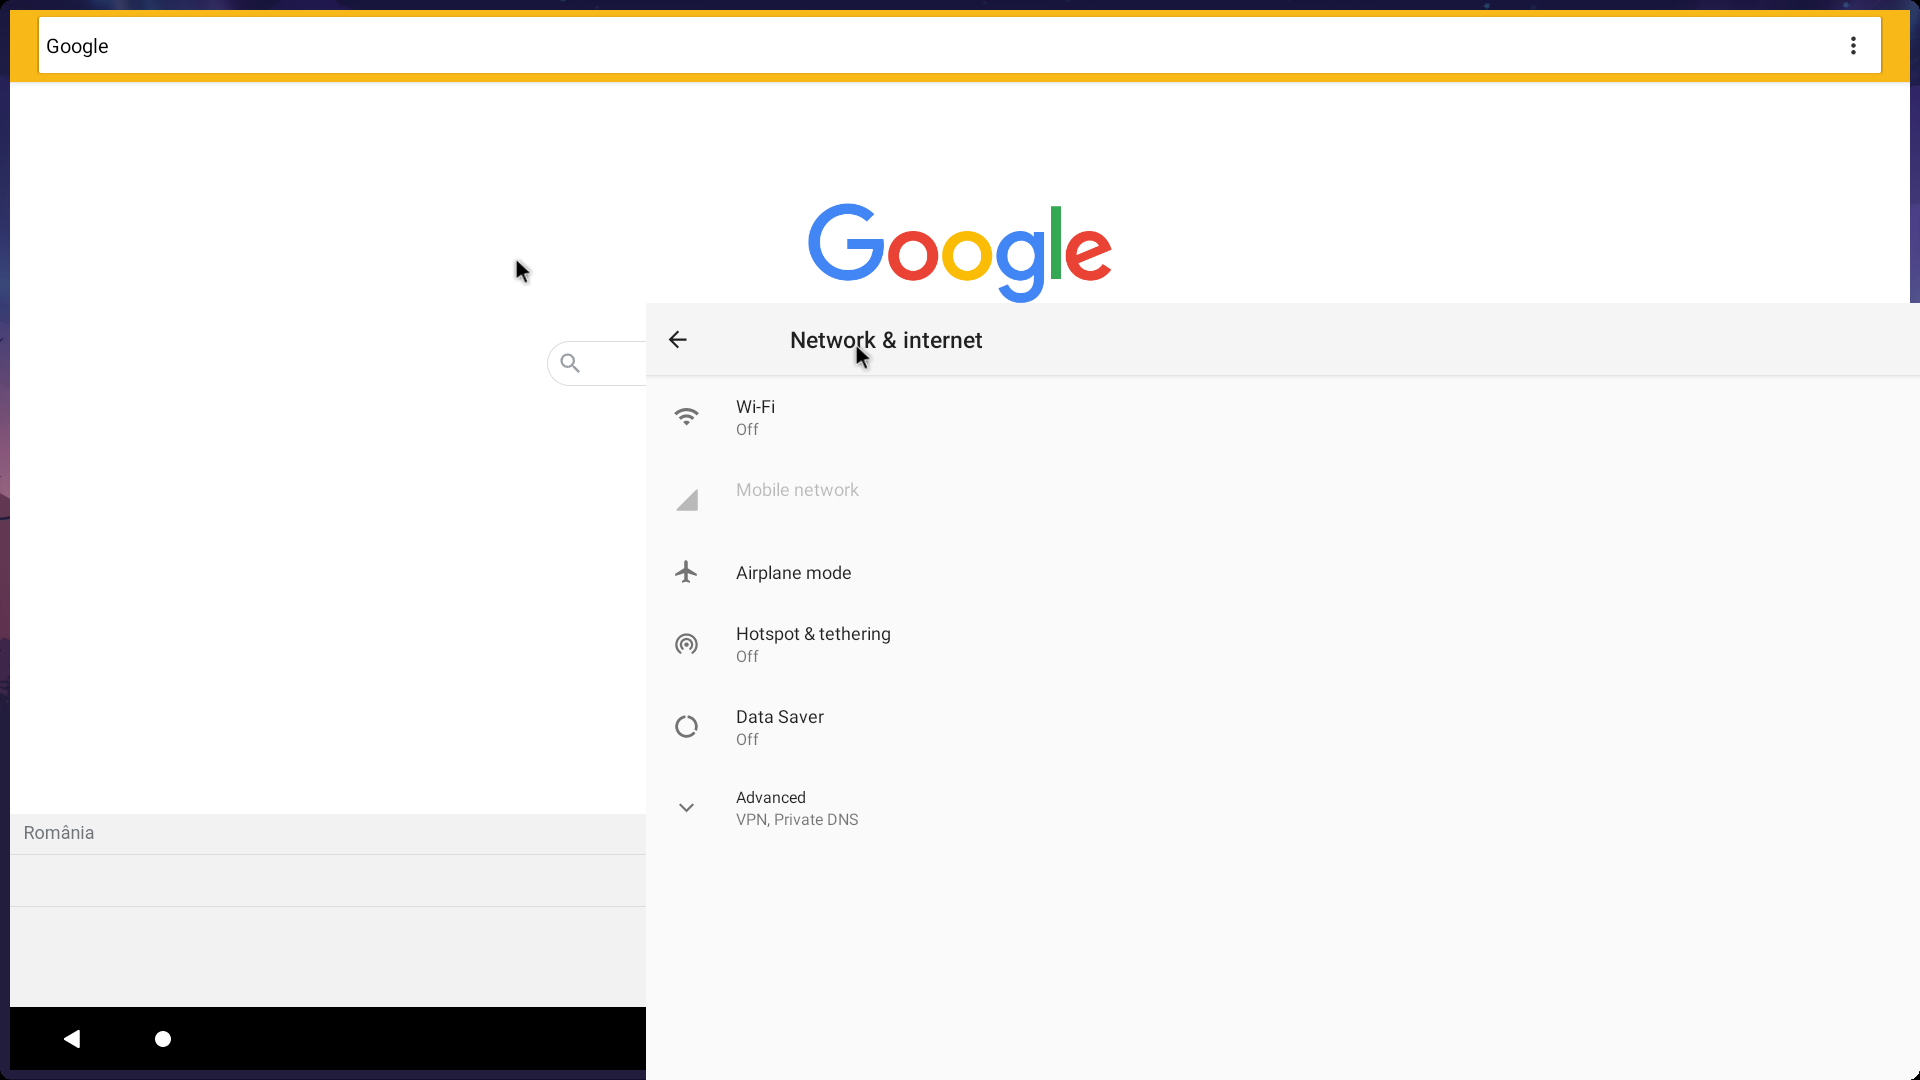The height and width of the screenshot is (1080, 1920).
Task: Click the Hotspot & tethering icon
Action: (x=687, y=644)
